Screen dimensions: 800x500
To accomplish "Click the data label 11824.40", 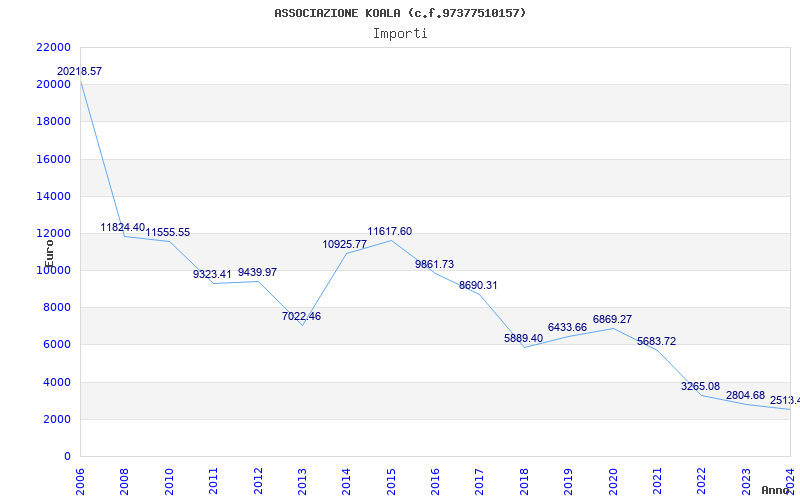I will pos(122,228).
